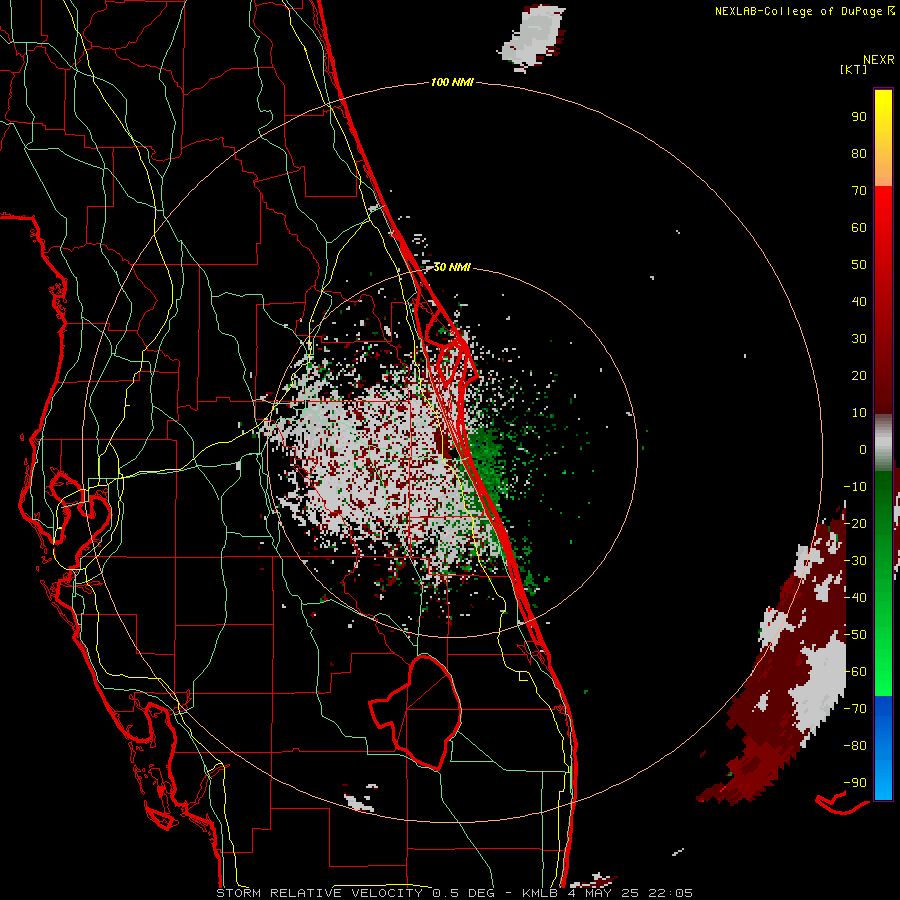Click the -60 value on the velocity scale

pyautogui.click(x=855, y=672)
